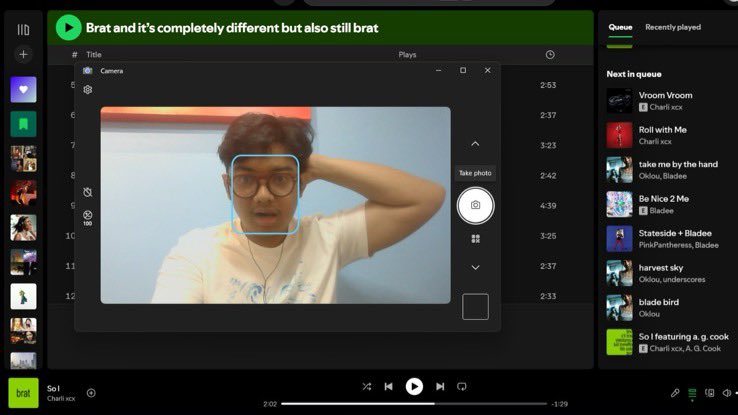Play the Brat playlist with green button
The height and width of the screenshot is (415, 738).
click(x=68, y=27)
